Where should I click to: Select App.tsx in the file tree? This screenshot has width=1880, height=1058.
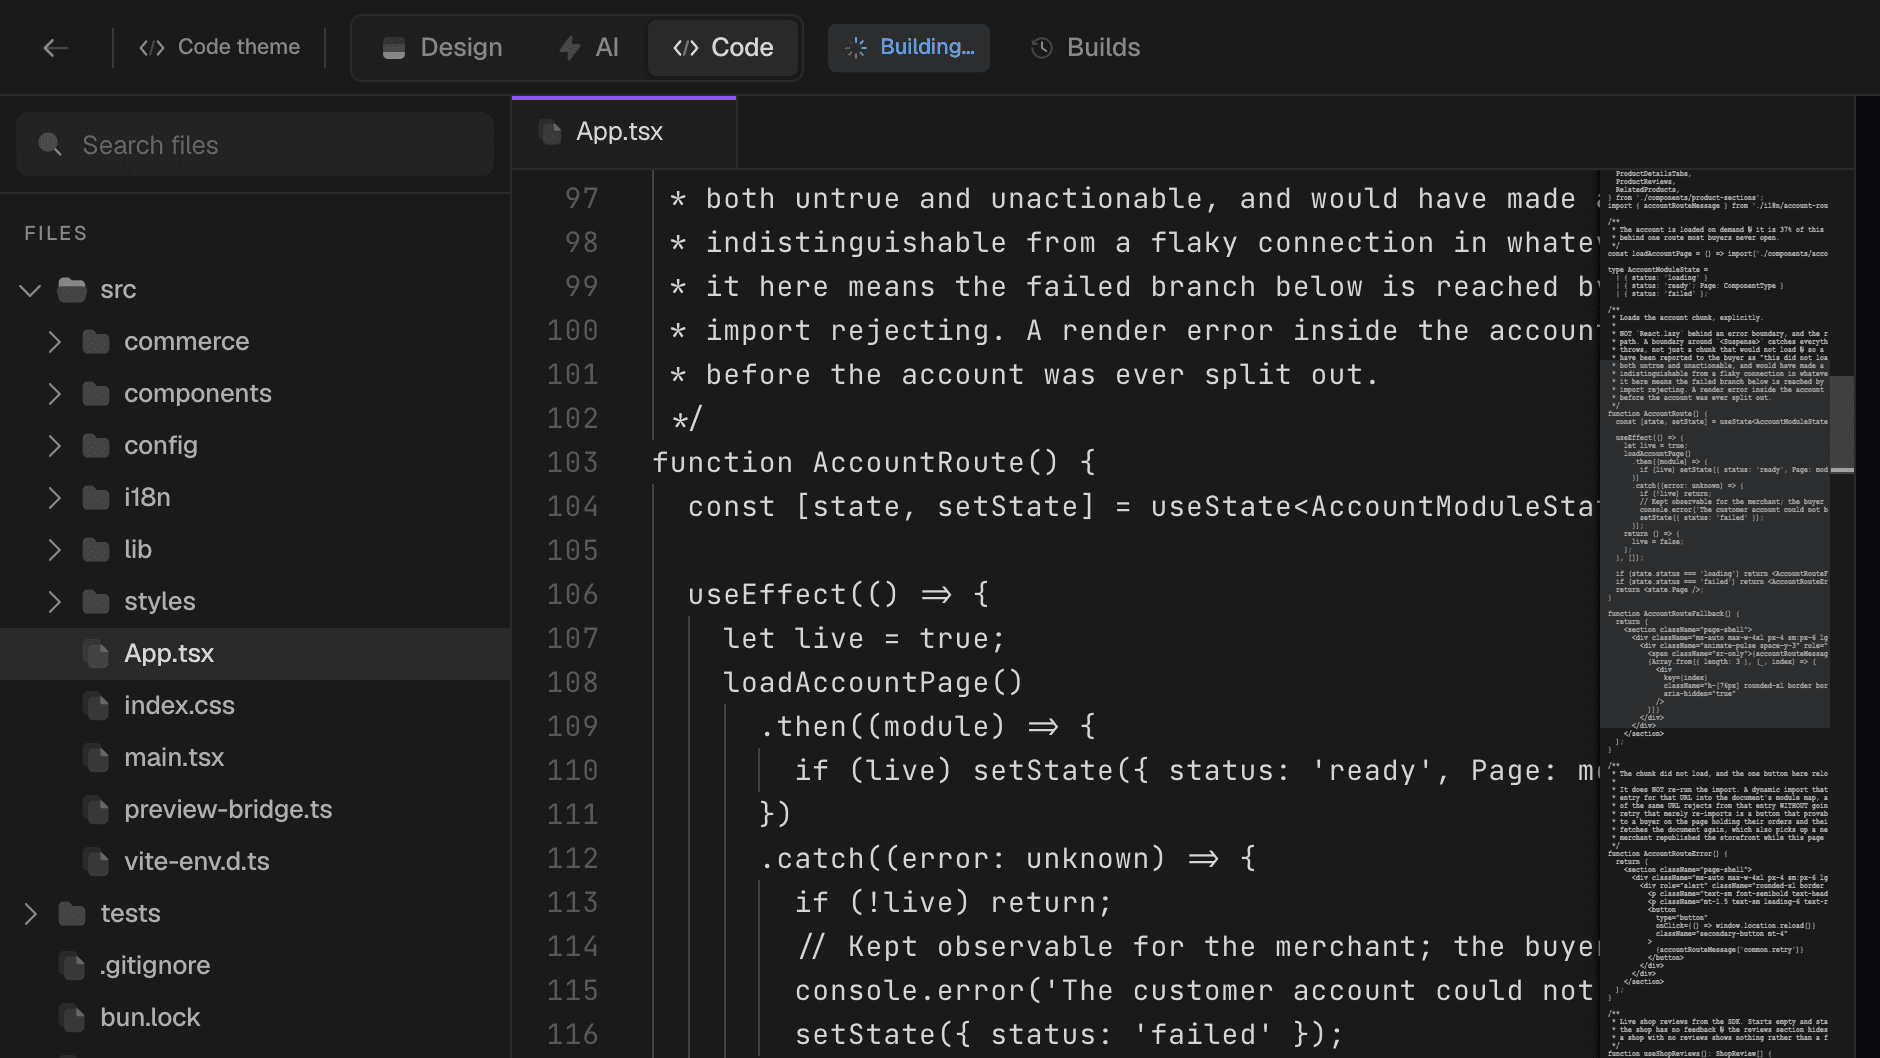click(255, 654)
